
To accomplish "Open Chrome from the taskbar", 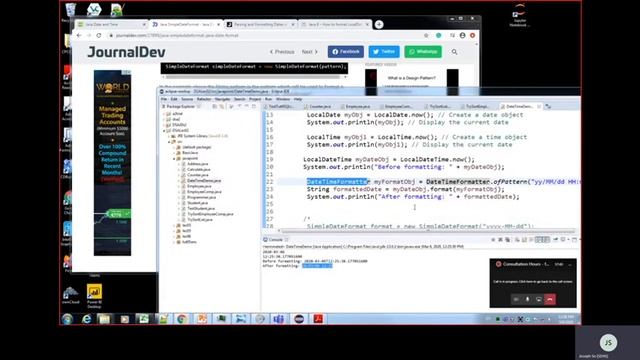I will pos(182,319).
